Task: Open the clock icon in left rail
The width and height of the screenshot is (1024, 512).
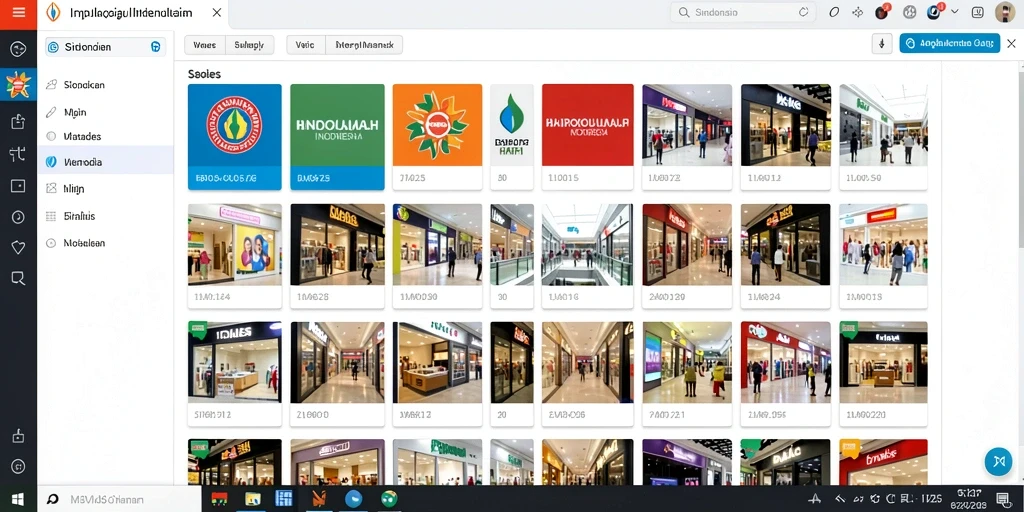Action: (x=18, y=217)
